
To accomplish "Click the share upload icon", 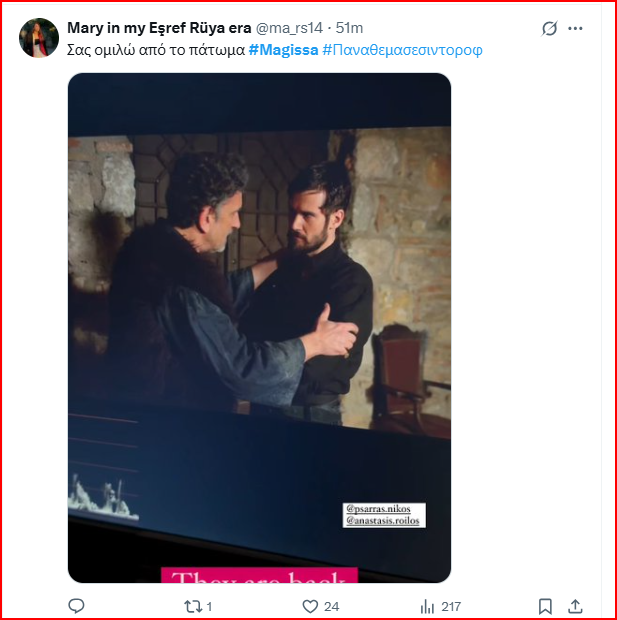I will tap(575, 606).
